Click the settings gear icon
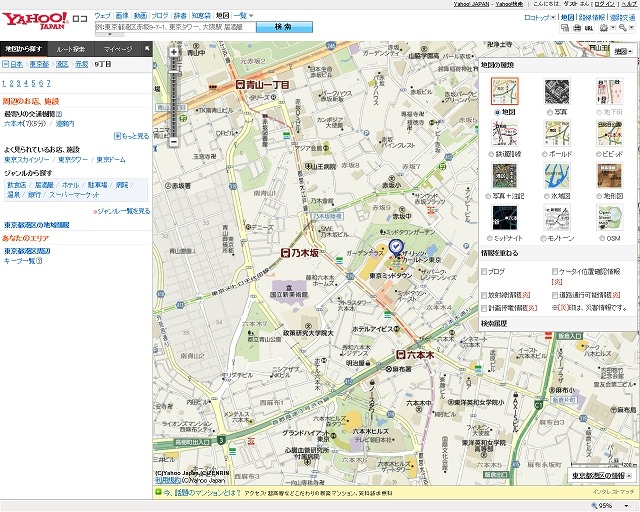 coord(604,28)
